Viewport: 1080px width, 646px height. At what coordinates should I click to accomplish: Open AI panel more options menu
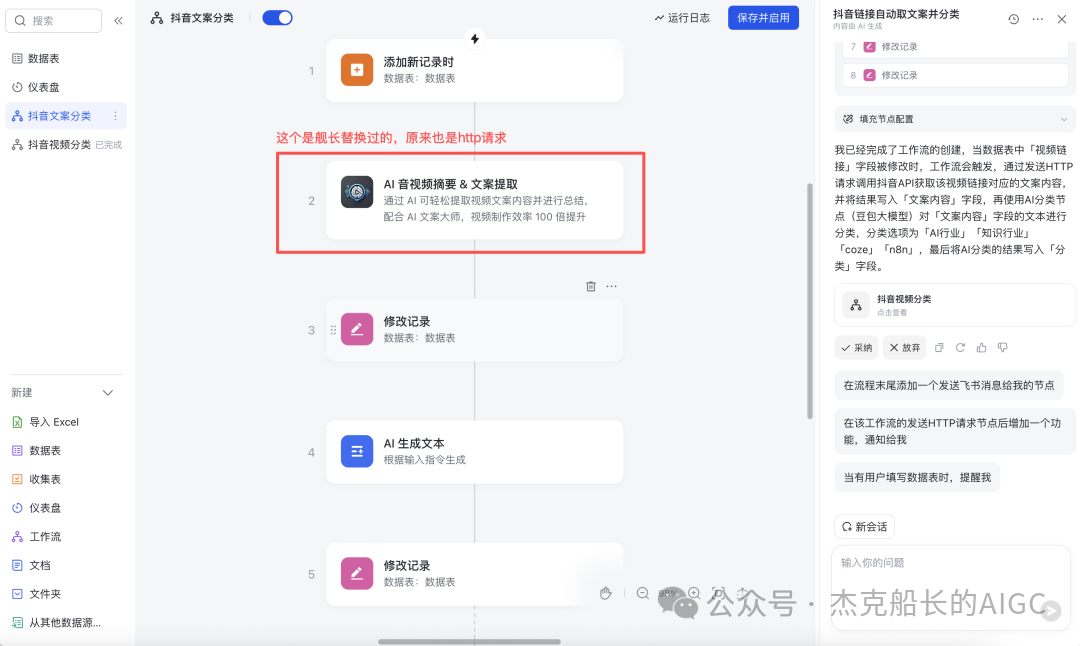[1037, 19]
